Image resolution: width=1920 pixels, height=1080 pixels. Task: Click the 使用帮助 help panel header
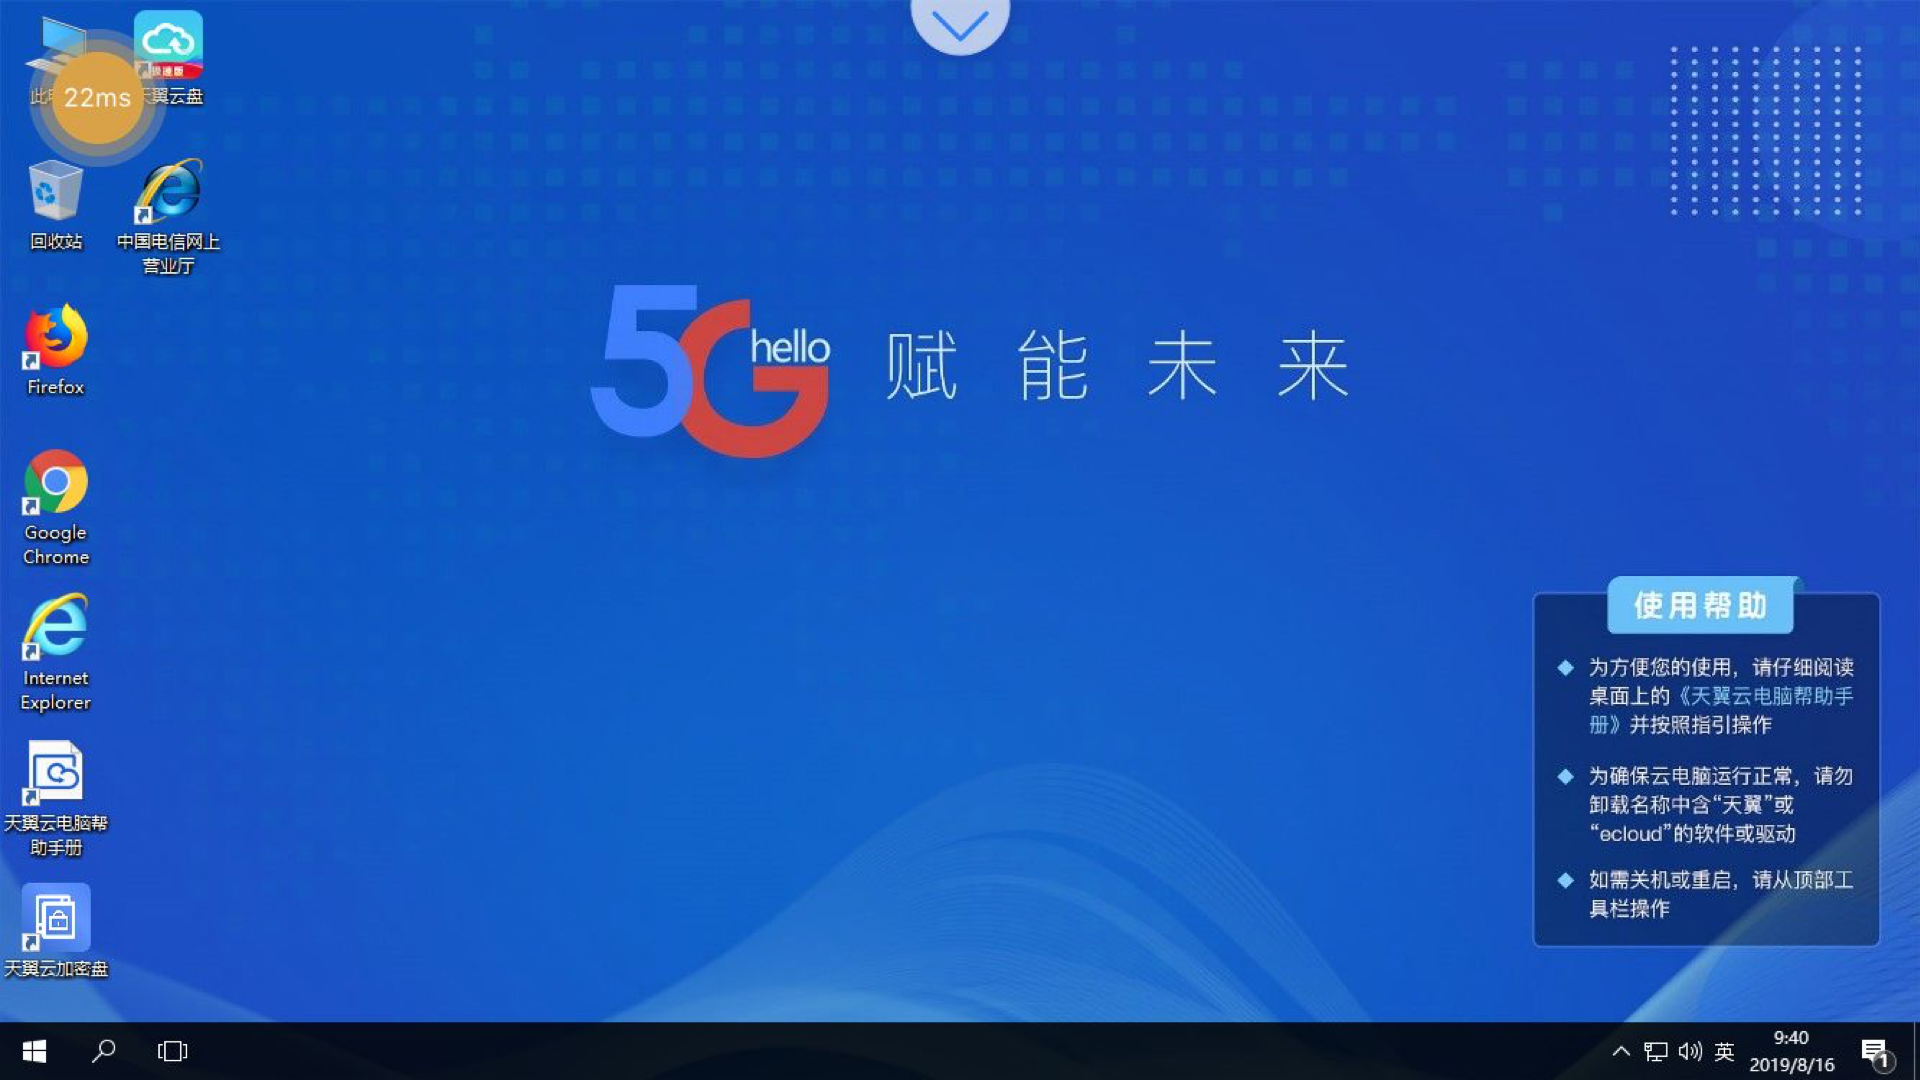click(1701, 605)
